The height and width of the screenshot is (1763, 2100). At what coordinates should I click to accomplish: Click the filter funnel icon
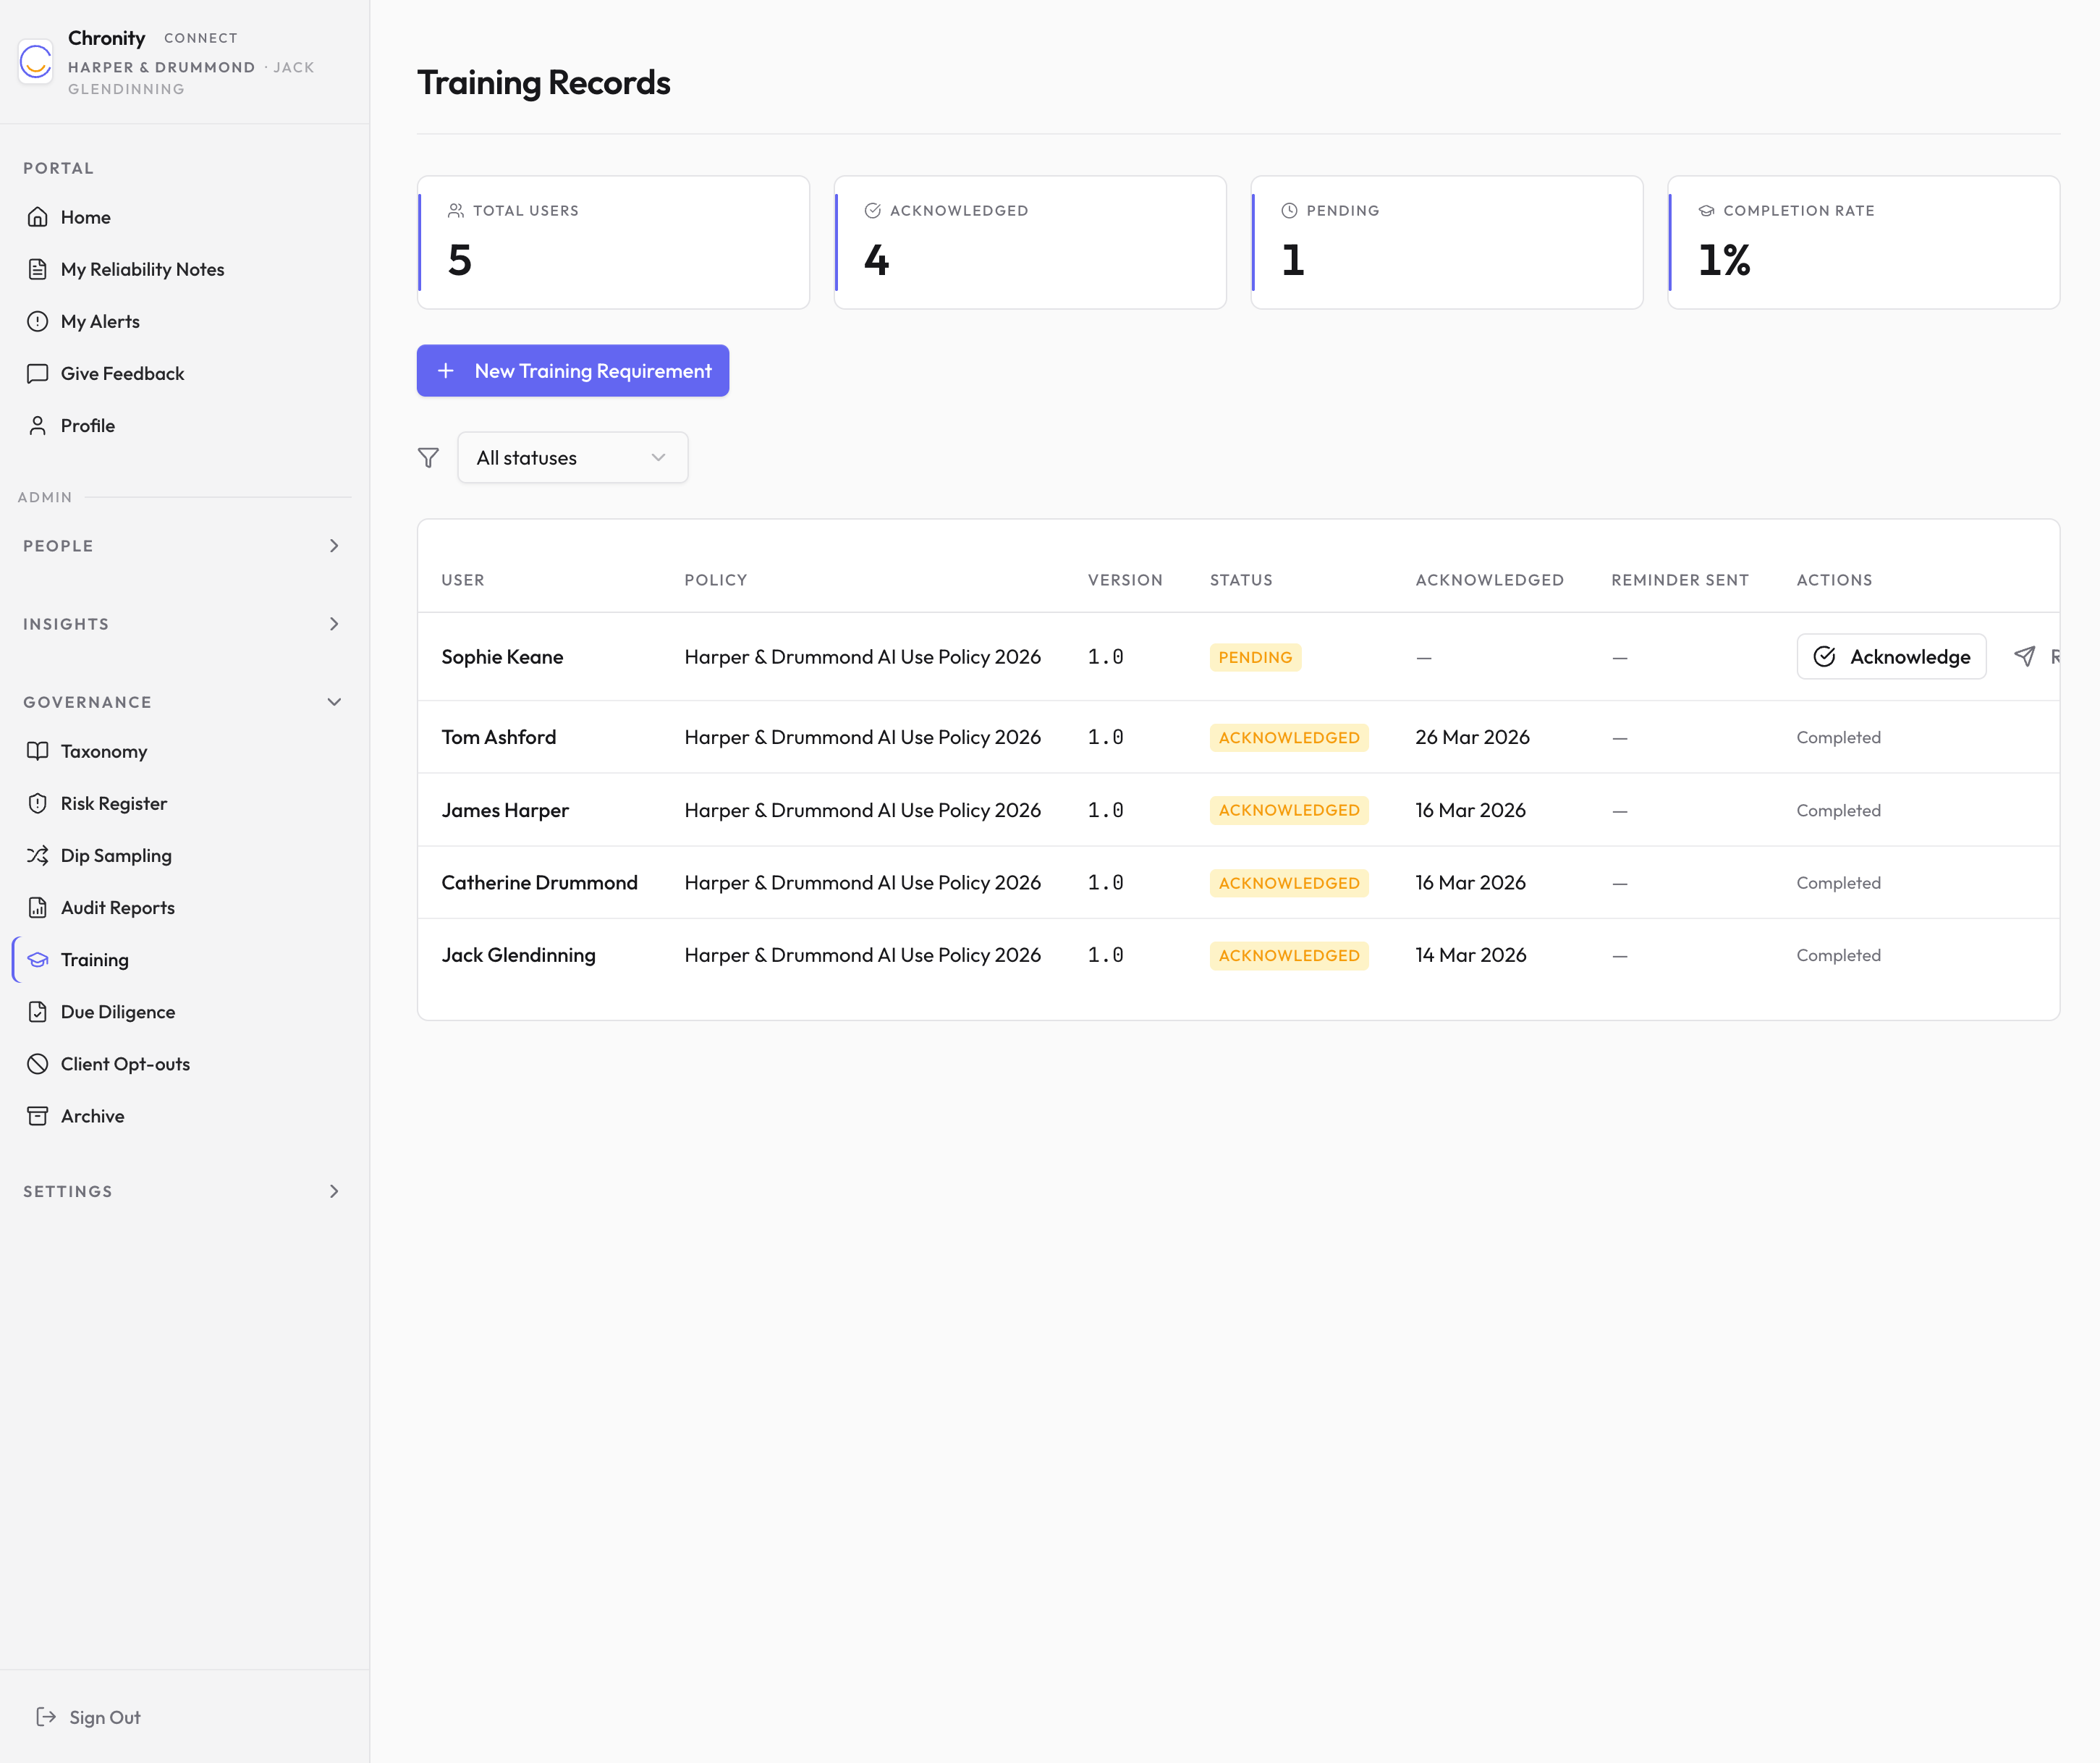click(x=428, y=458)
